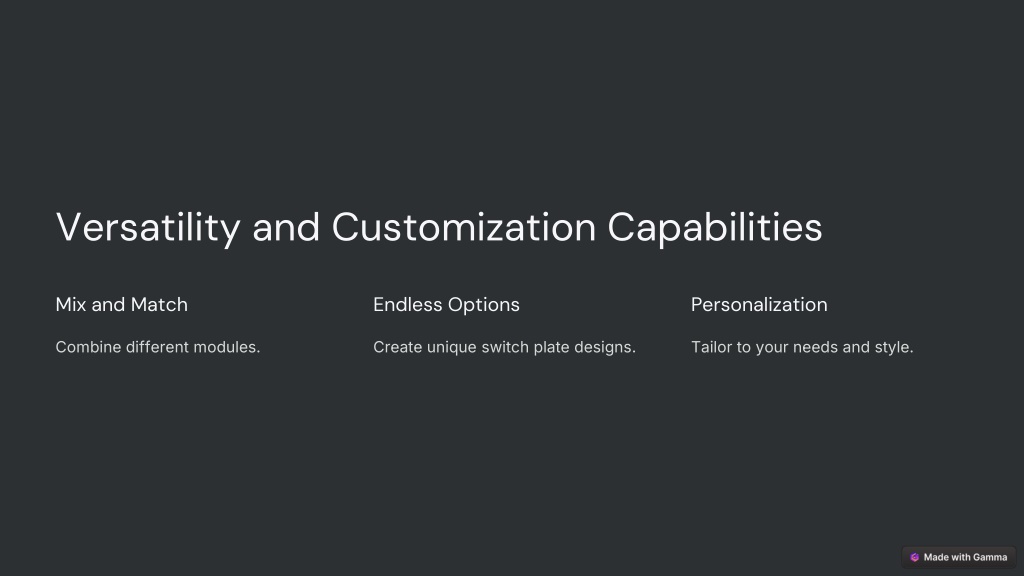Viewport: 1024px width, 576px height.
Task: Click the word Gamma in the badge
Action: coord(989,557)
